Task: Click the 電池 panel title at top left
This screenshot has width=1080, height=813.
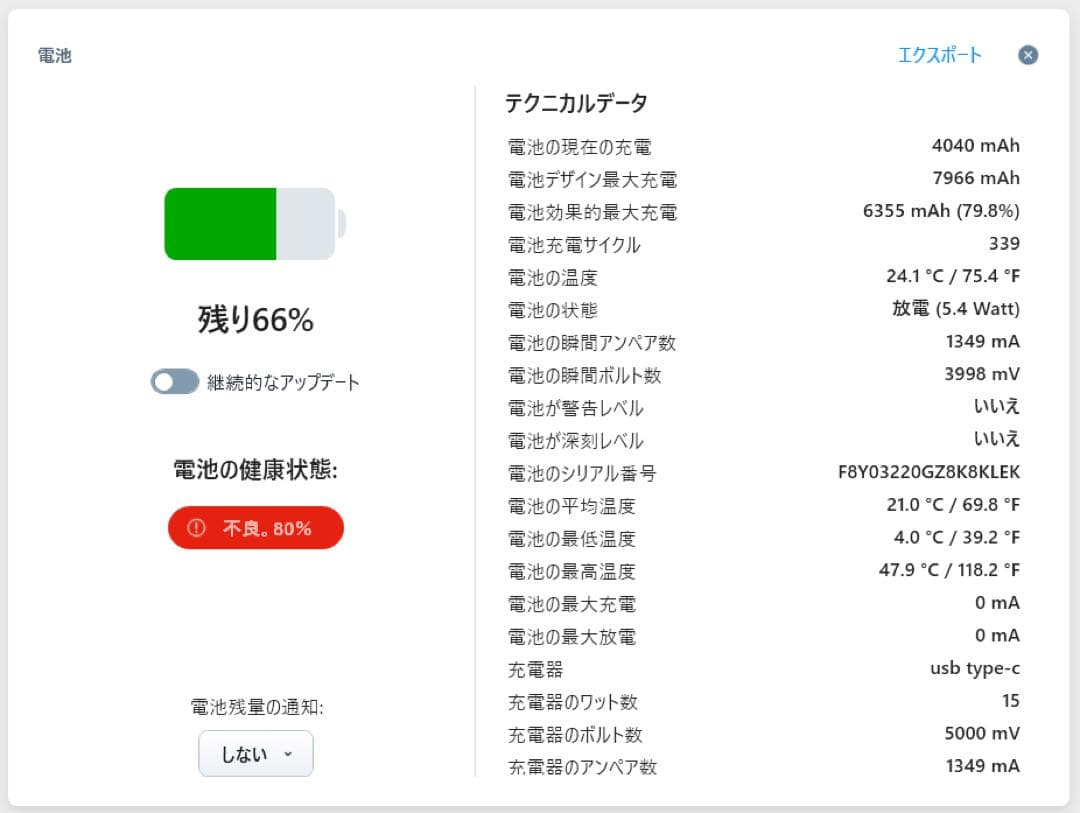Action: [55, 55]
